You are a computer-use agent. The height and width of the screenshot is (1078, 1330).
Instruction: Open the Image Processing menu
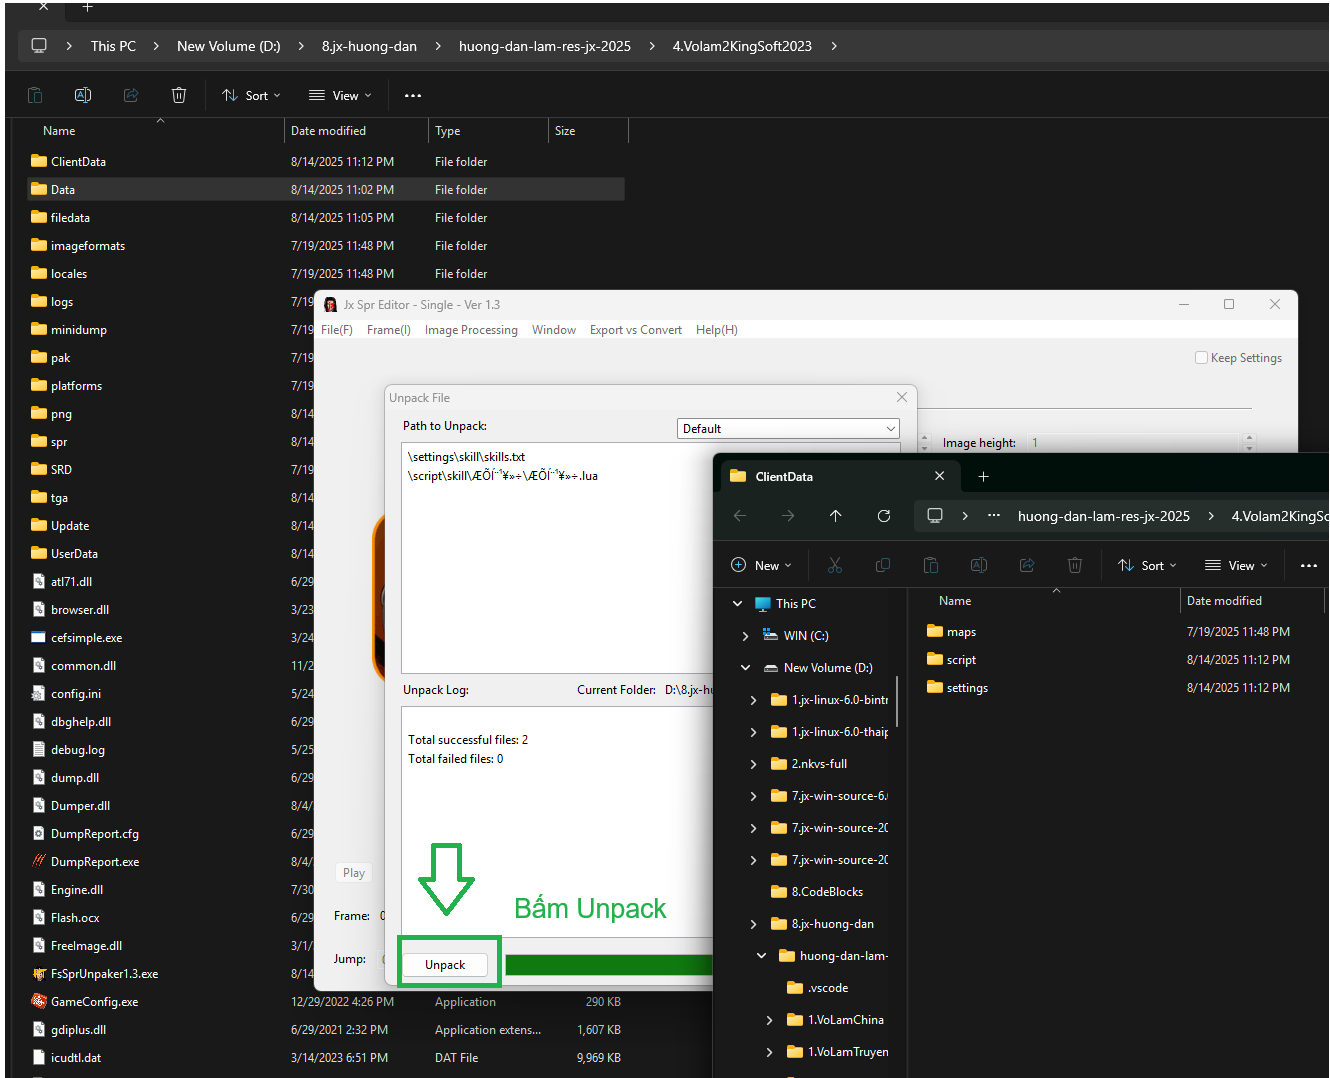(x=471, y=330)
